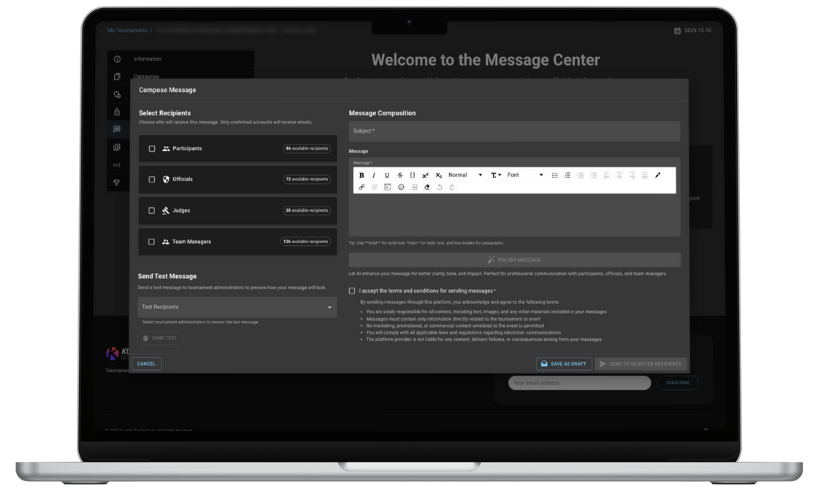Click the superscript icon in the toolbar

[x=425, y=175]
